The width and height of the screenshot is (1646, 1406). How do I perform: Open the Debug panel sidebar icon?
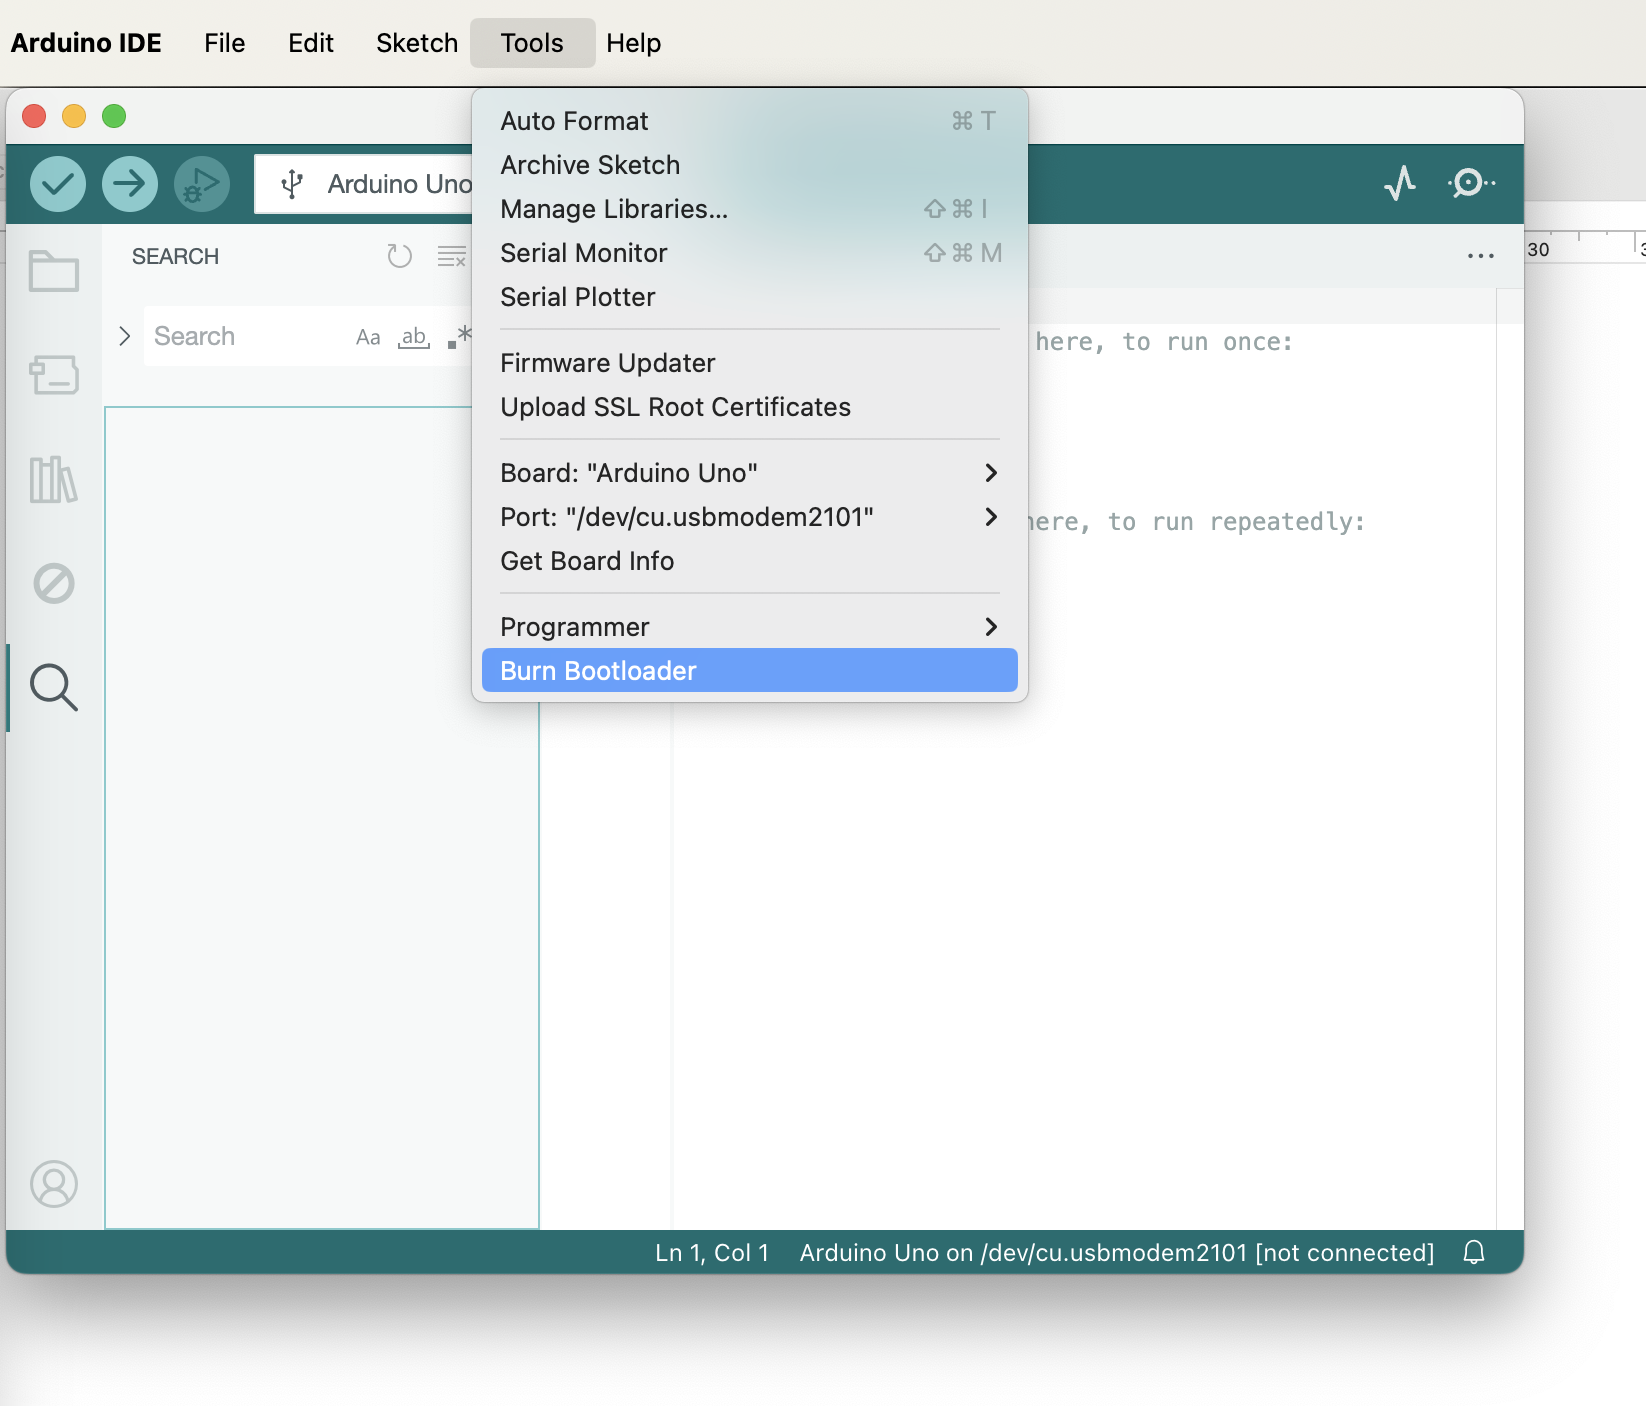click(54, 583)
